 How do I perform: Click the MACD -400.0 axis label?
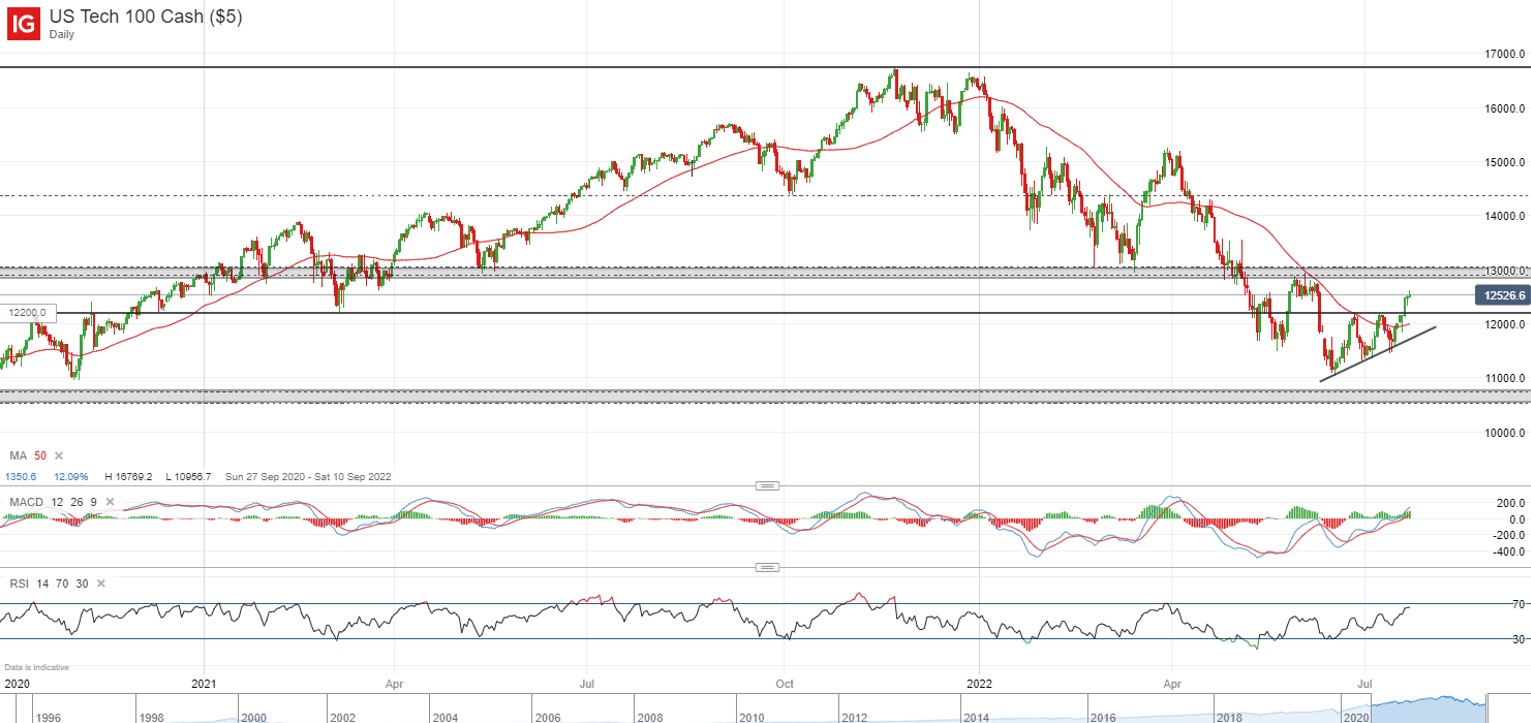(x=1508, y=552)
